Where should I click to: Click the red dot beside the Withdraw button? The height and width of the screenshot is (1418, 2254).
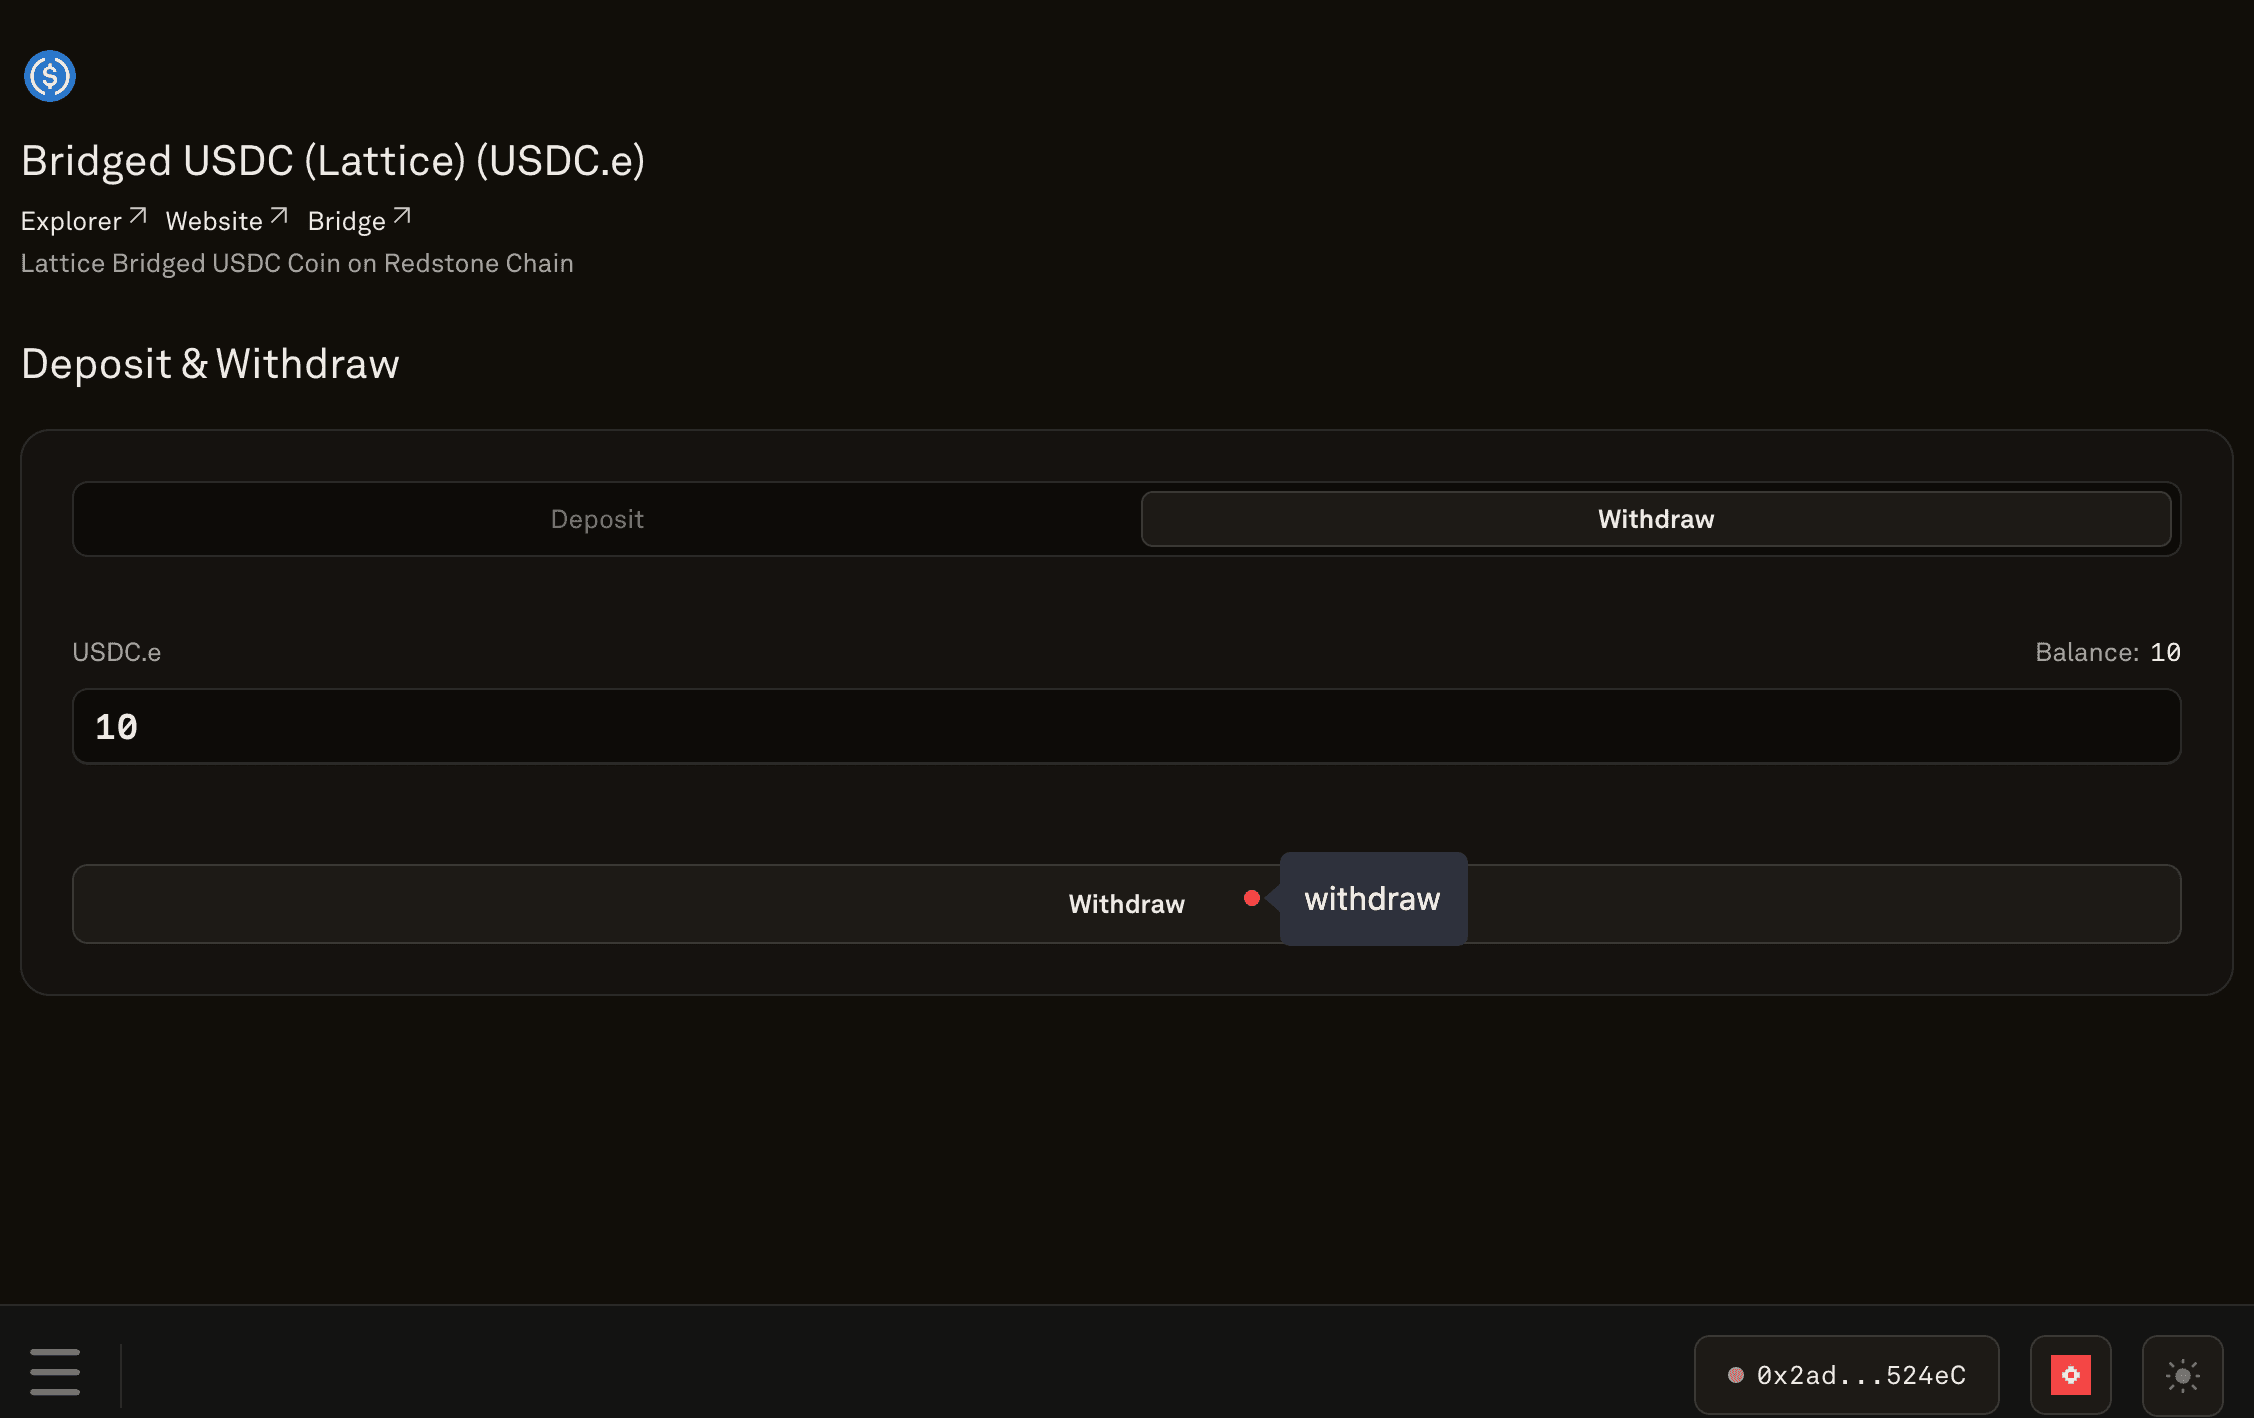pyautogui.click(x=1251, y=898)
